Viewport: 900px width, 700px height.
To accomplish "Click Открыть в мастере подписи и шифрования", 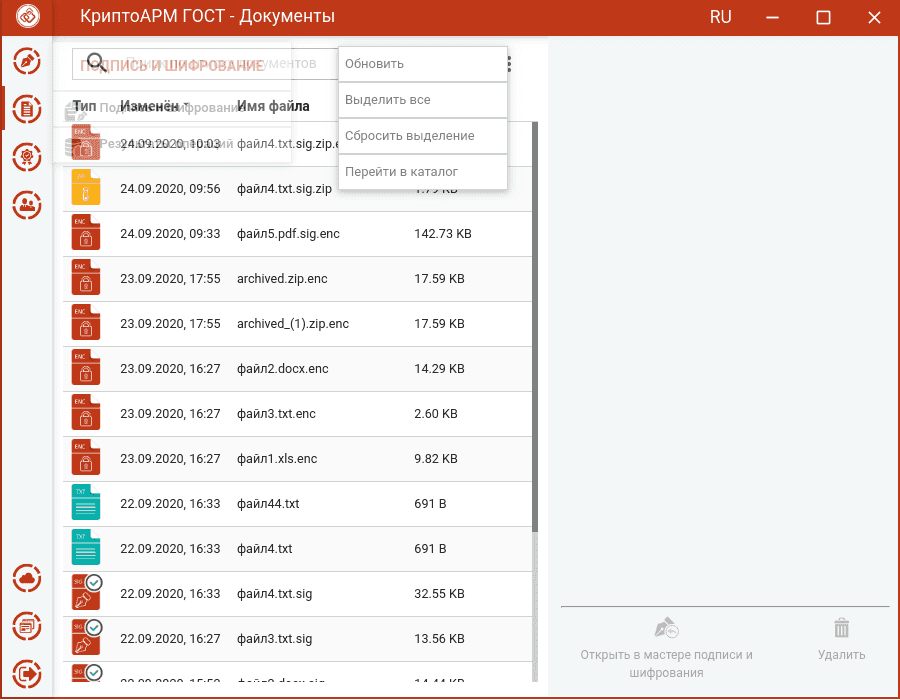I will pyautogui.click(x=666, y=649).
